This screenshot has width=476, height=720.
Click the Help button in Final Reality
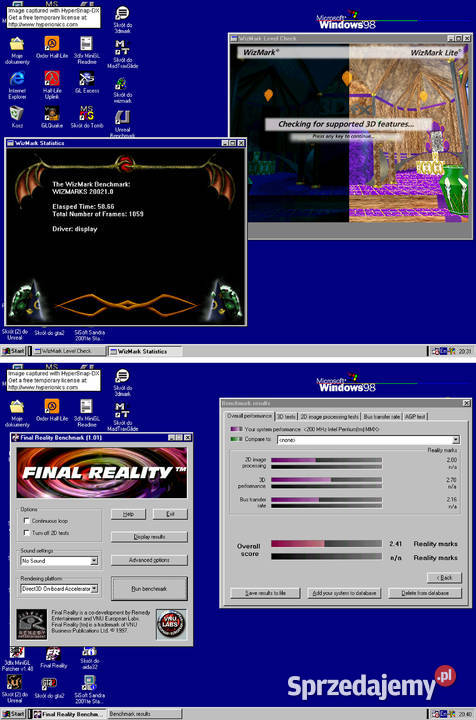pos(128,514)
